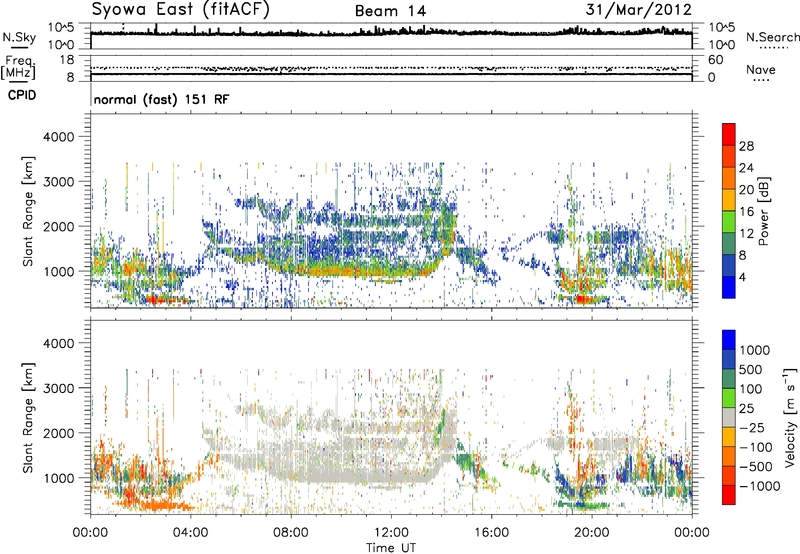Click 'normal (fast) 151 RF' text
This screenshot has width=800, height=554.
click(x=161, y=99)
